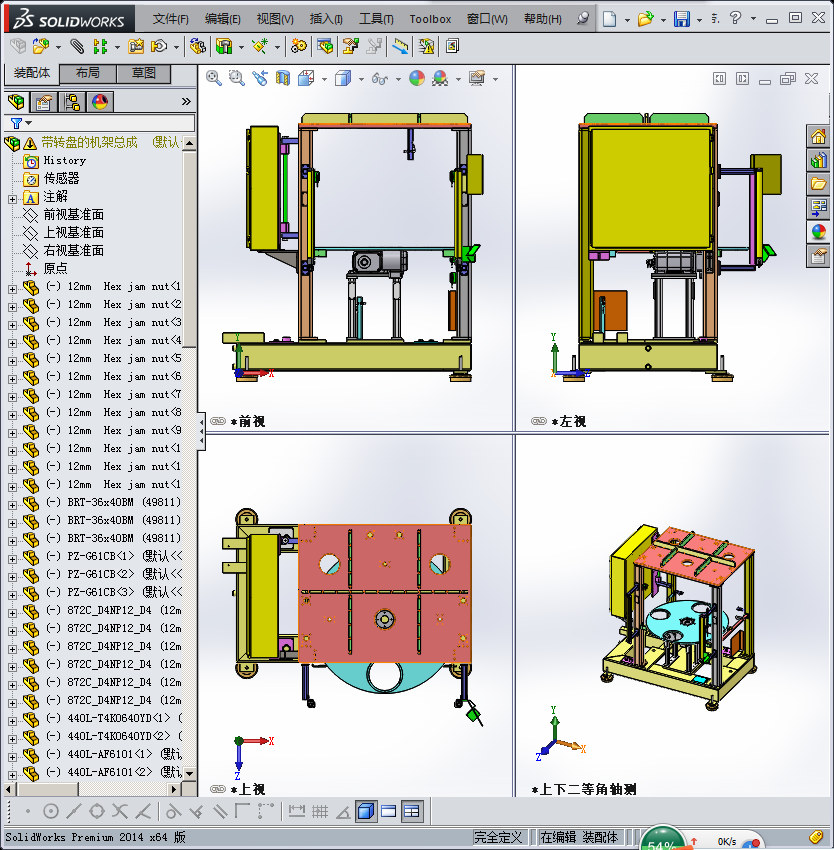Screen dimensions: 834x850
Task: Select the FeatureManager design tree tab icon
Action: point(16,101)
